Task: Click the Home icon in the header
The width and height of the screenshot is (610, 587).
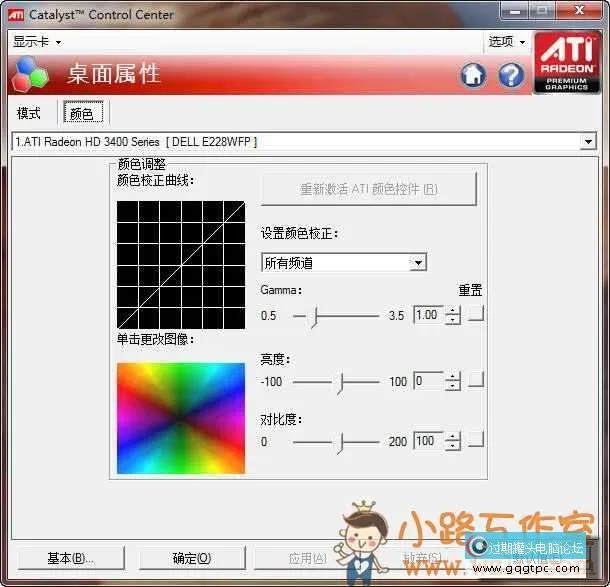Action: [473, 75]
